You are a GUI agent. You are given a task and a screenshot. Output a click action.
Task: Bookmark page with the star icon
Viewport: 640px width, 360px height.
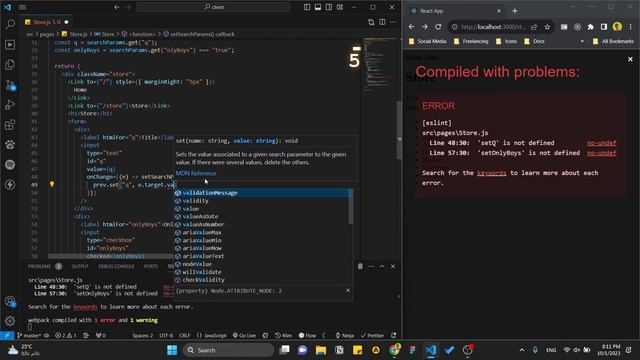(x=547, y=27)
